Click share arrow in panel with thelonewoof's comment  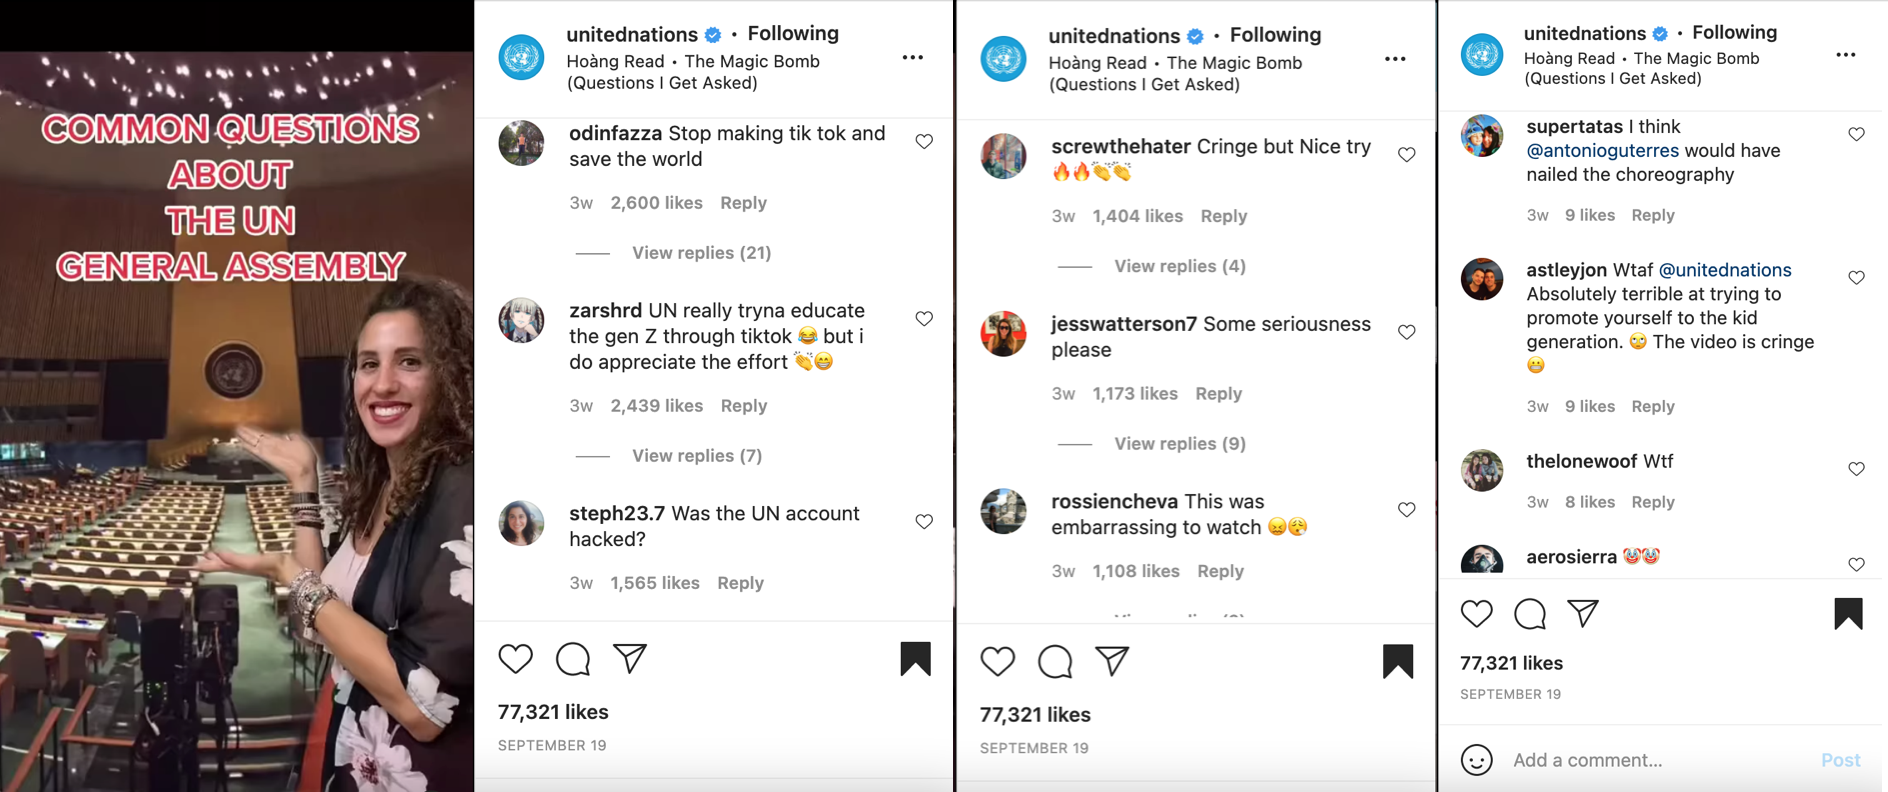coord(1583,613)
